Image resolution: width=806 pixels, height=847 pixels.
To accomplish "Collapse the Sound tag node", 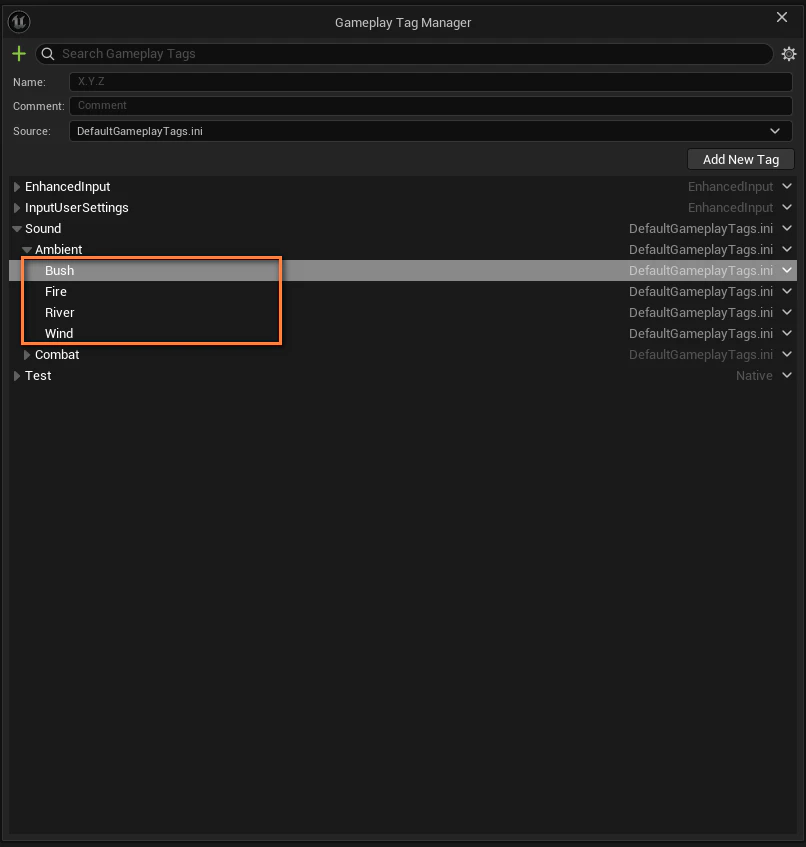I will pos(17,229).
